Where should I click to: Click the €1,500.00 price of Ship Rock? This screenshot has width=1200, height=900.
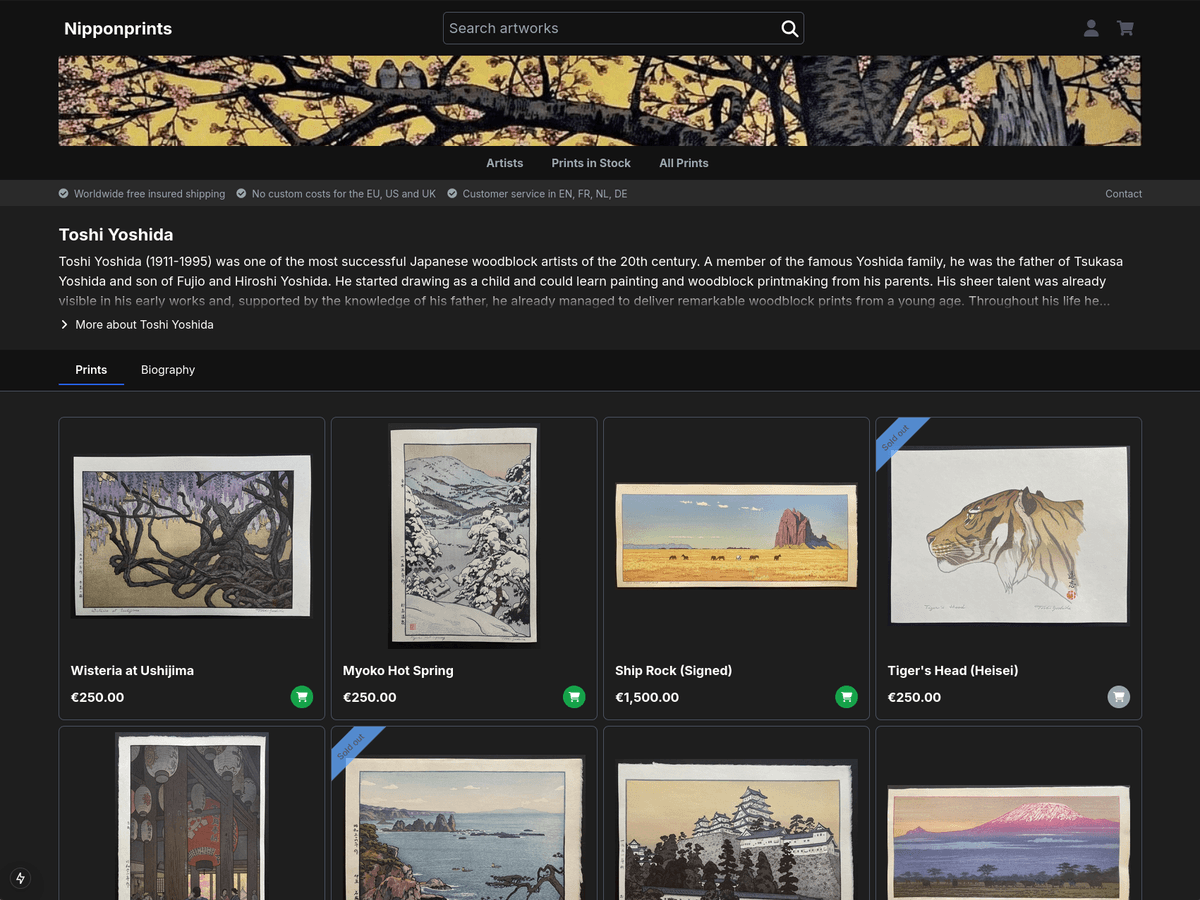click(647, 698)
